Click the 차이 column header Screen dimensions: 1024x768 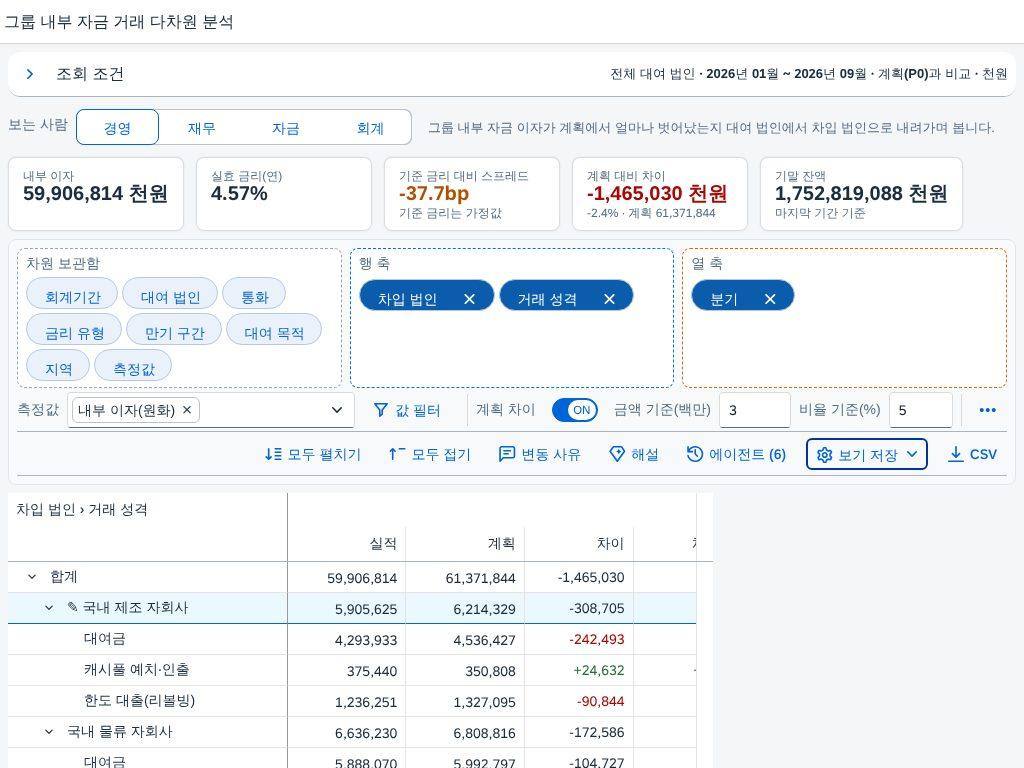tap(579, 543)
